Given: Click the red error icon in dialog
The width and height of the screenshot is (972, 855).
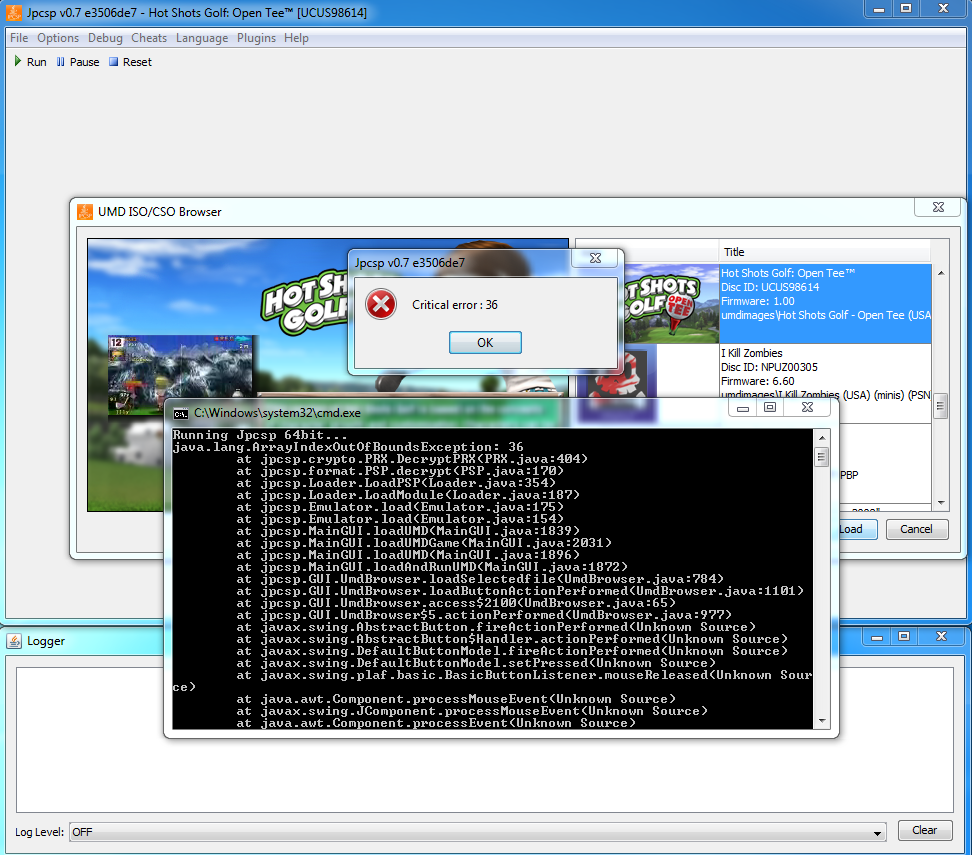Looking at the screenshot, I should tap(381, 304).
